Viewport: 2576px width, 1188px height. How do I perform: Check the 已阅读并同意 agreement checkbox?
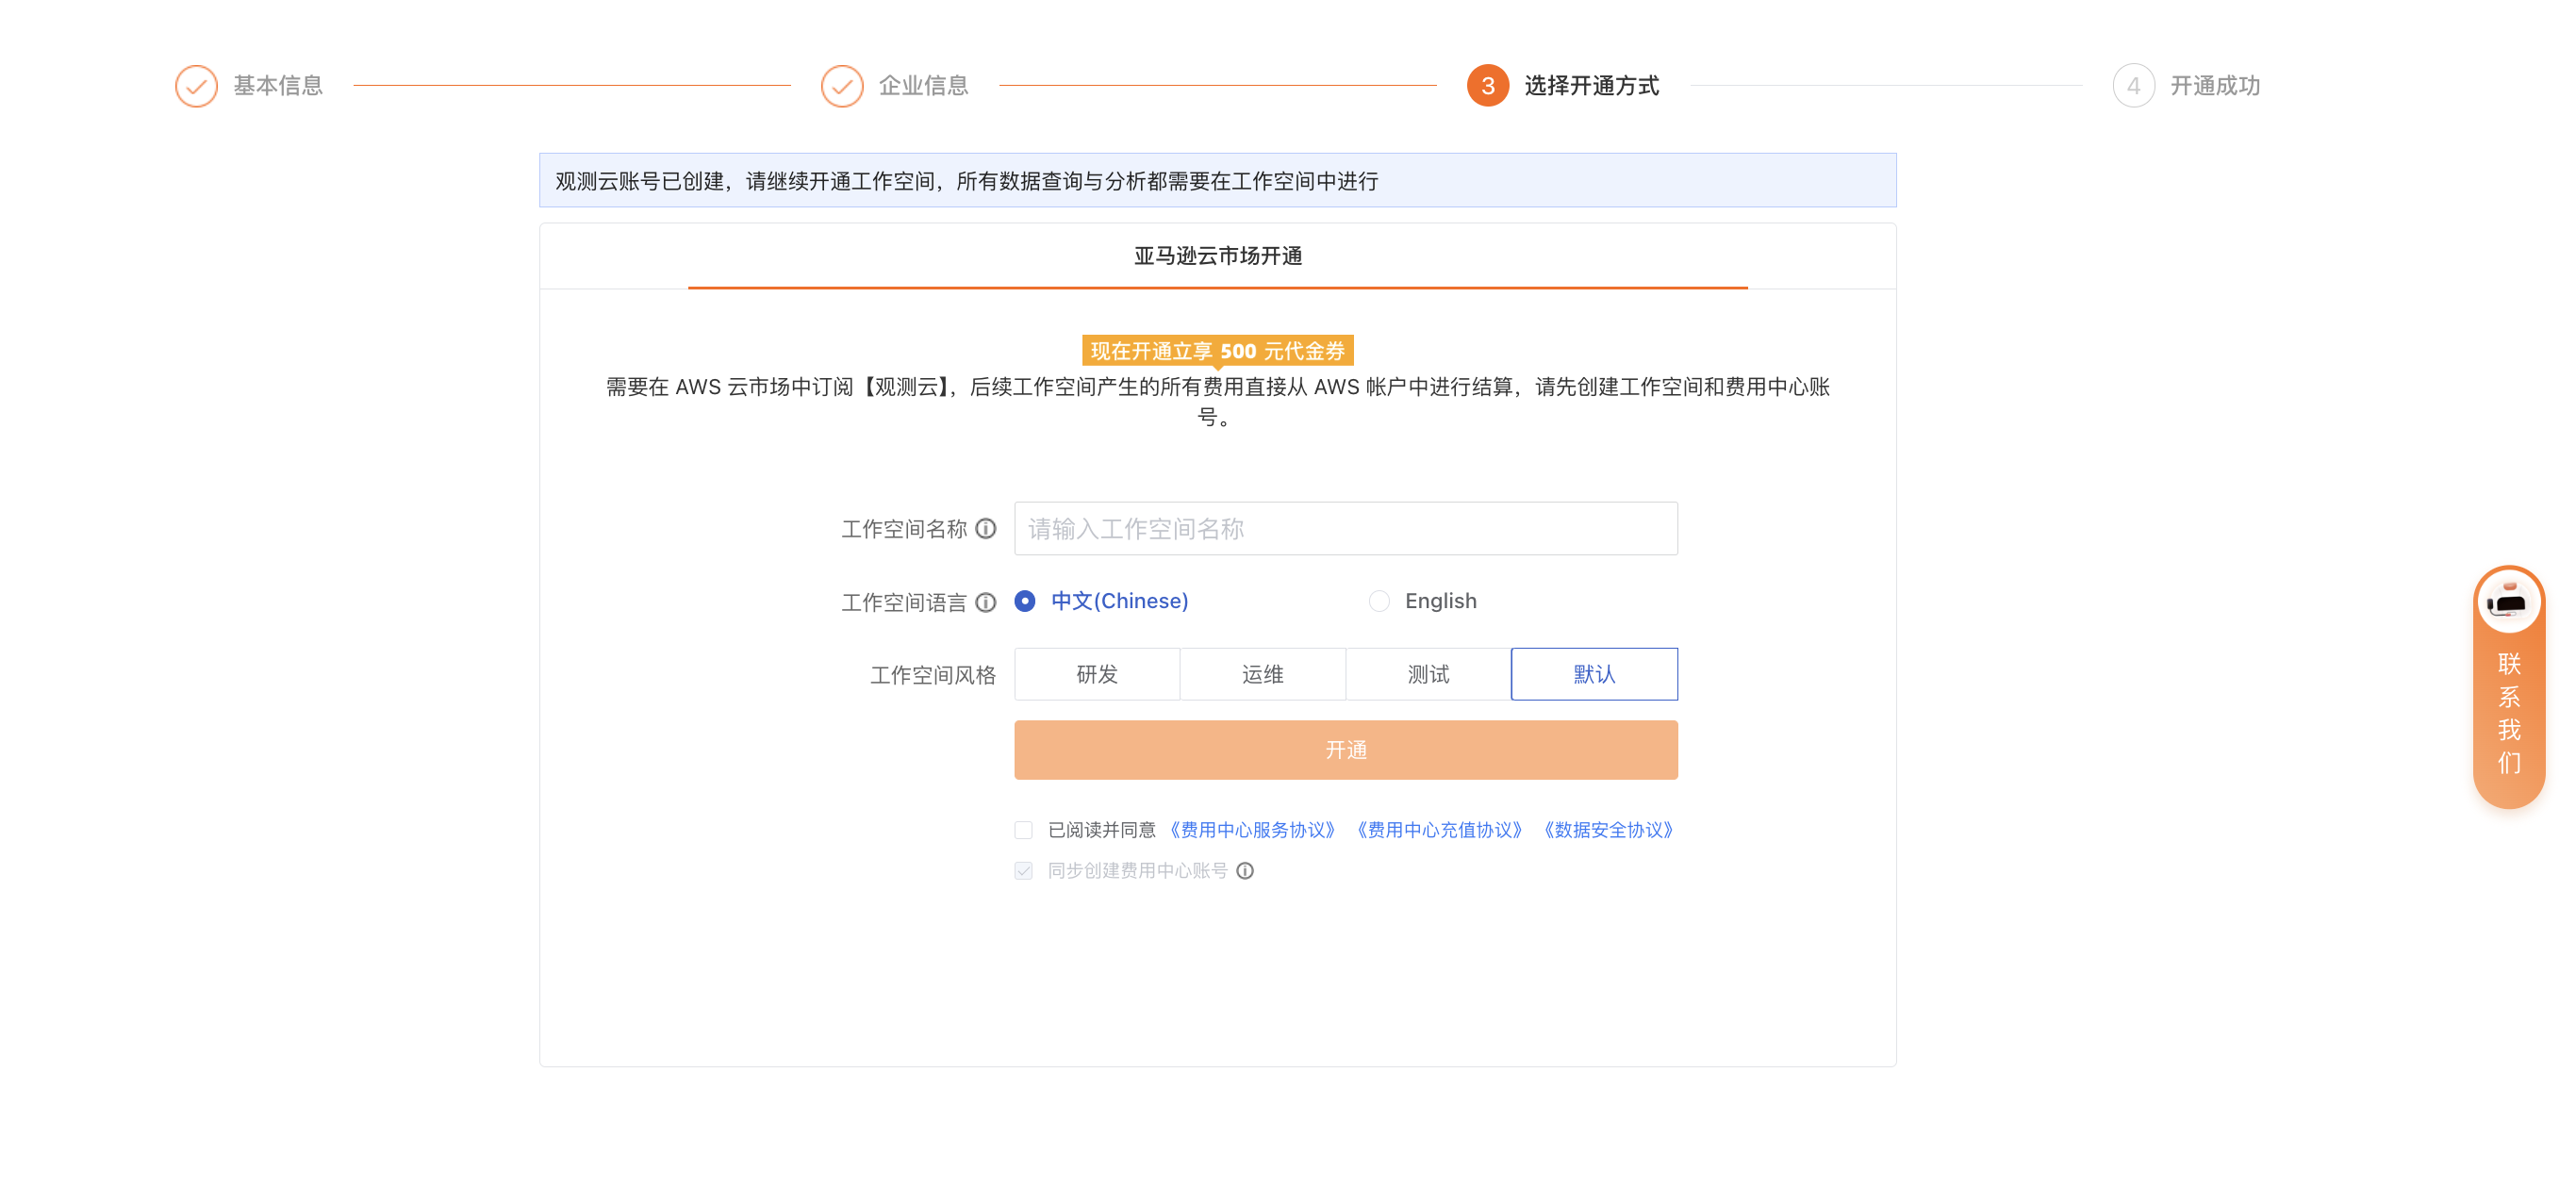point(1023,830)
